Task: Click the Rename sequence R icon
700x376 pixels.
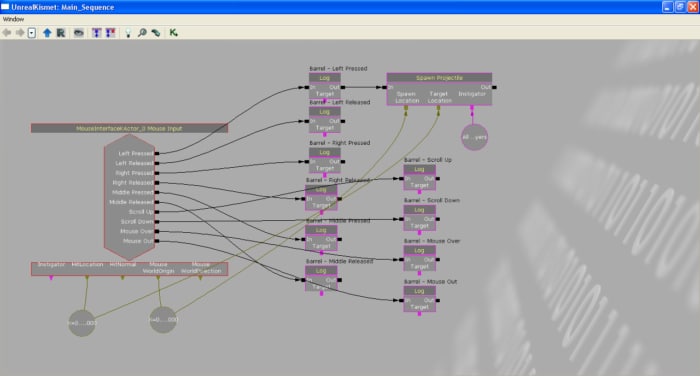Action: 61,33
